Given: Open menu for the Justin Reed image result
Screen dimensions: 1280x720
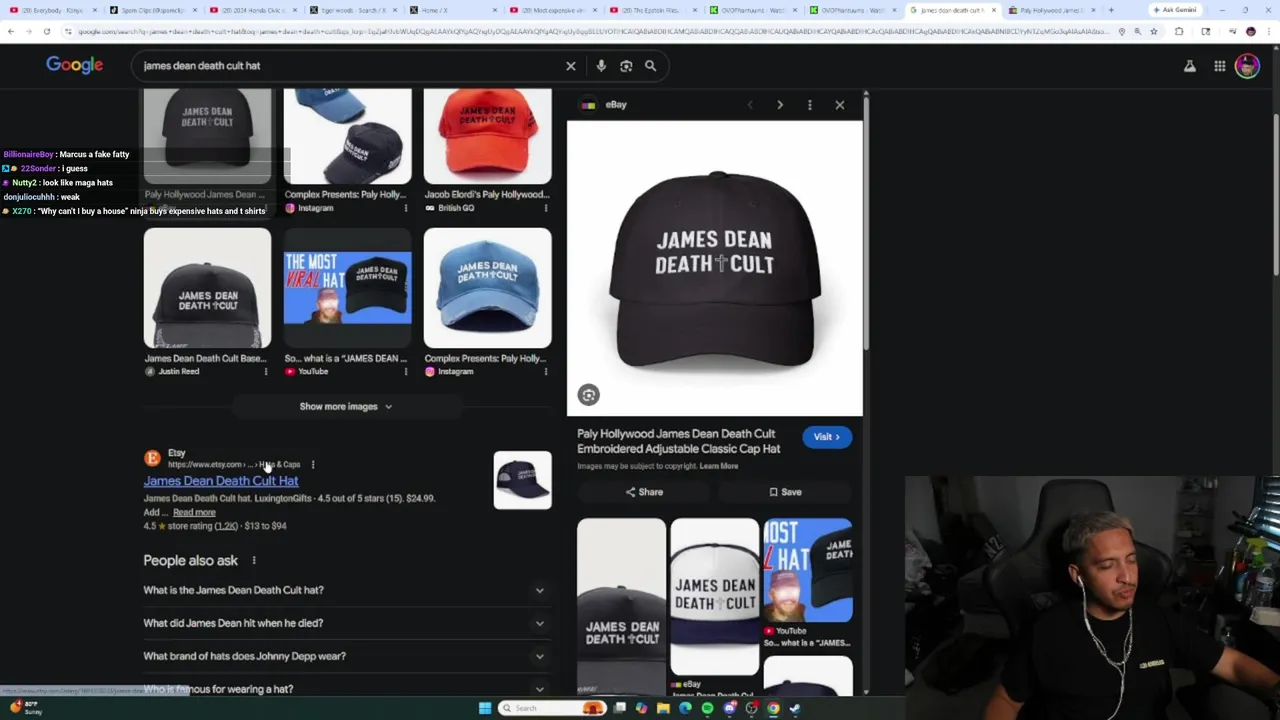Looking at the screenshot, I should pyautogui.click(x=266, y=372).
